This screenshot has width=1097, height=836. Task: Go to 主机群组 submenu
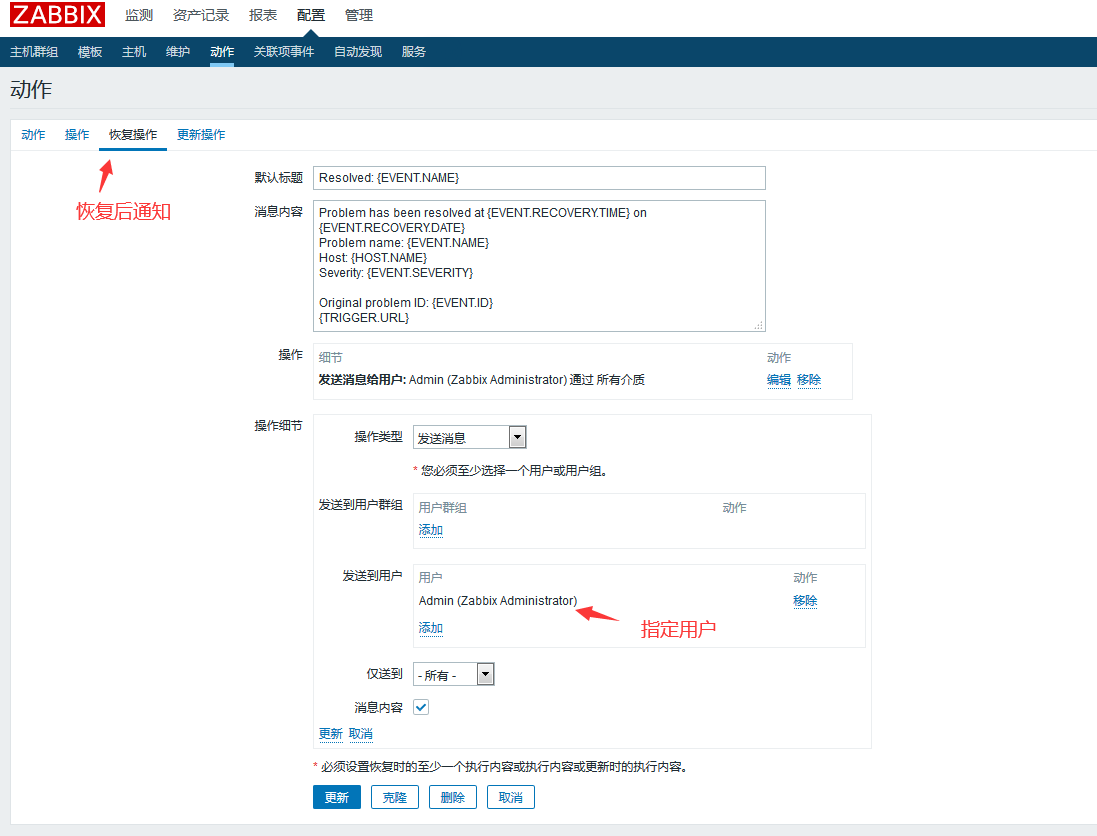pyautogui.click(x=34, y=52)
